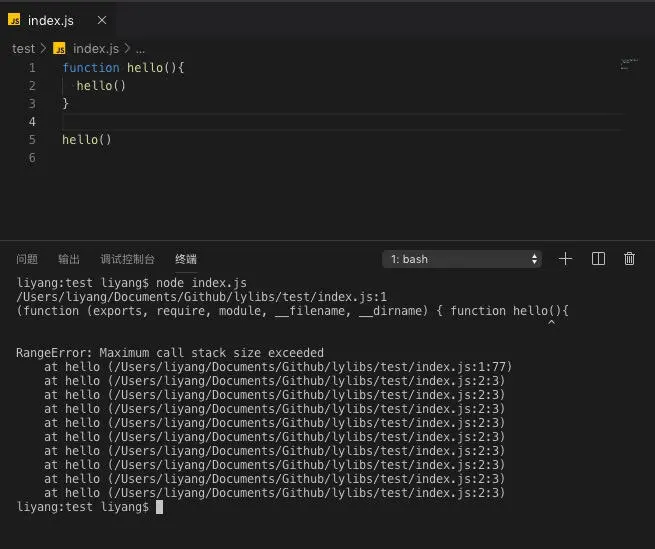Screen dimensions: 655x549
Task: Click 'RangeError: Maximum call stack size exceeded' text
Action: (x=170, y=353)
